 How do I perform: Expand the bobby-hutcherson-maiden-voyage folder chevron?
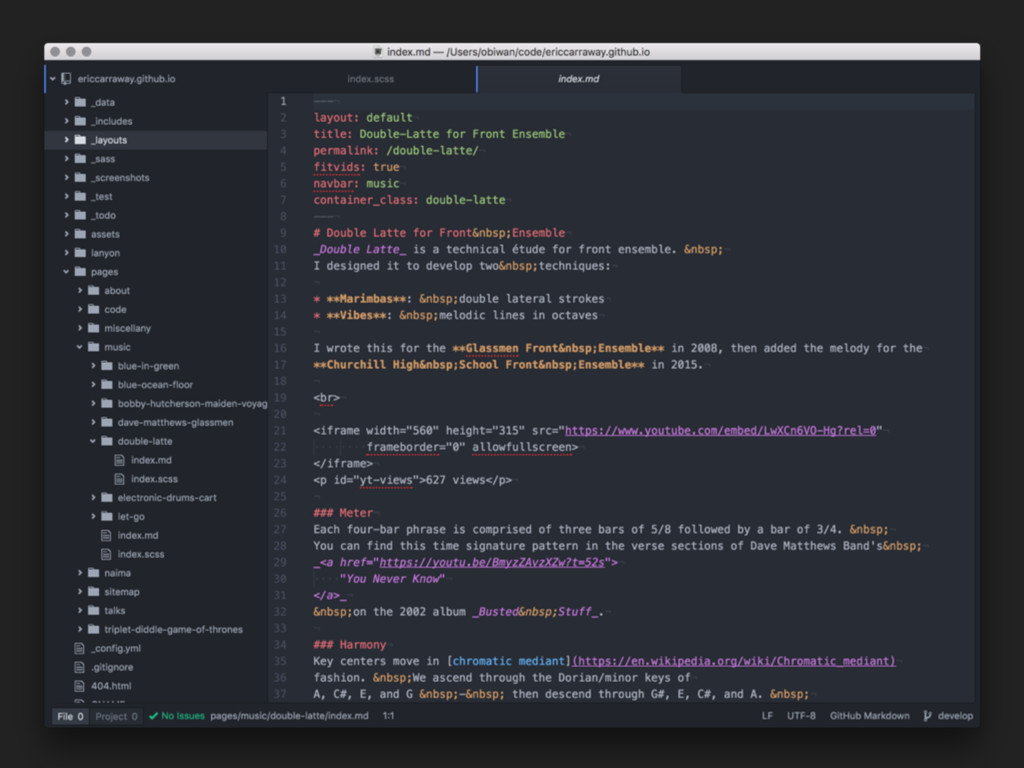93,404
